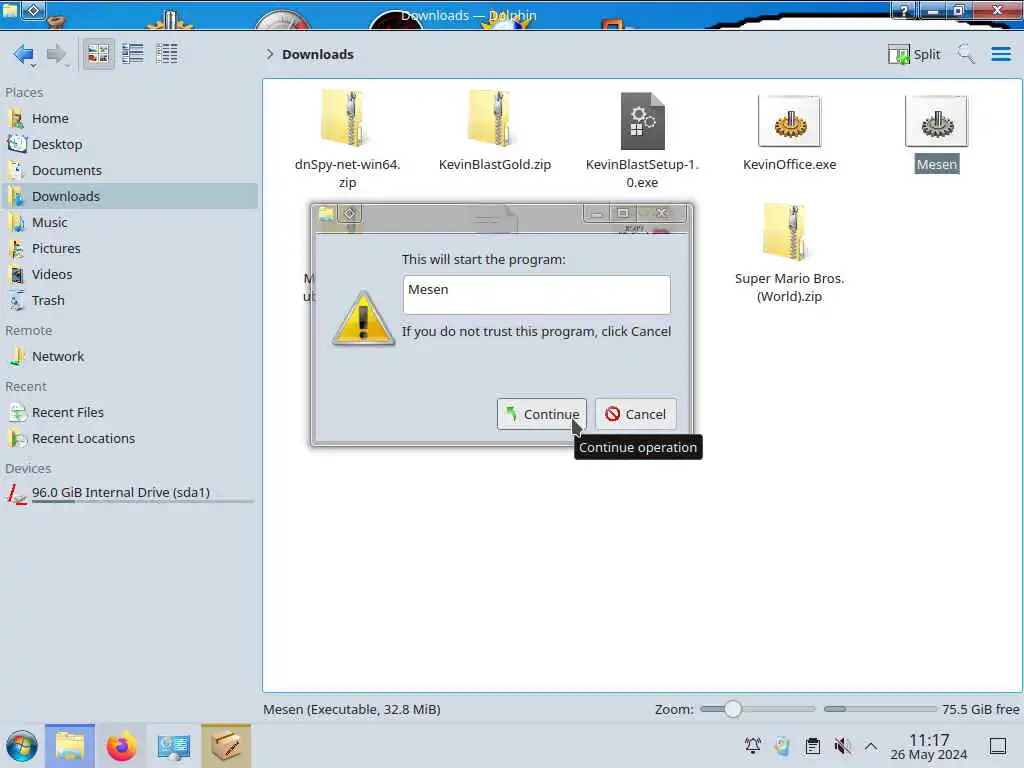Screen dimensions: 1024x768
Task: Launch Firefox from the taskbar
Action: tap(121, 746)
